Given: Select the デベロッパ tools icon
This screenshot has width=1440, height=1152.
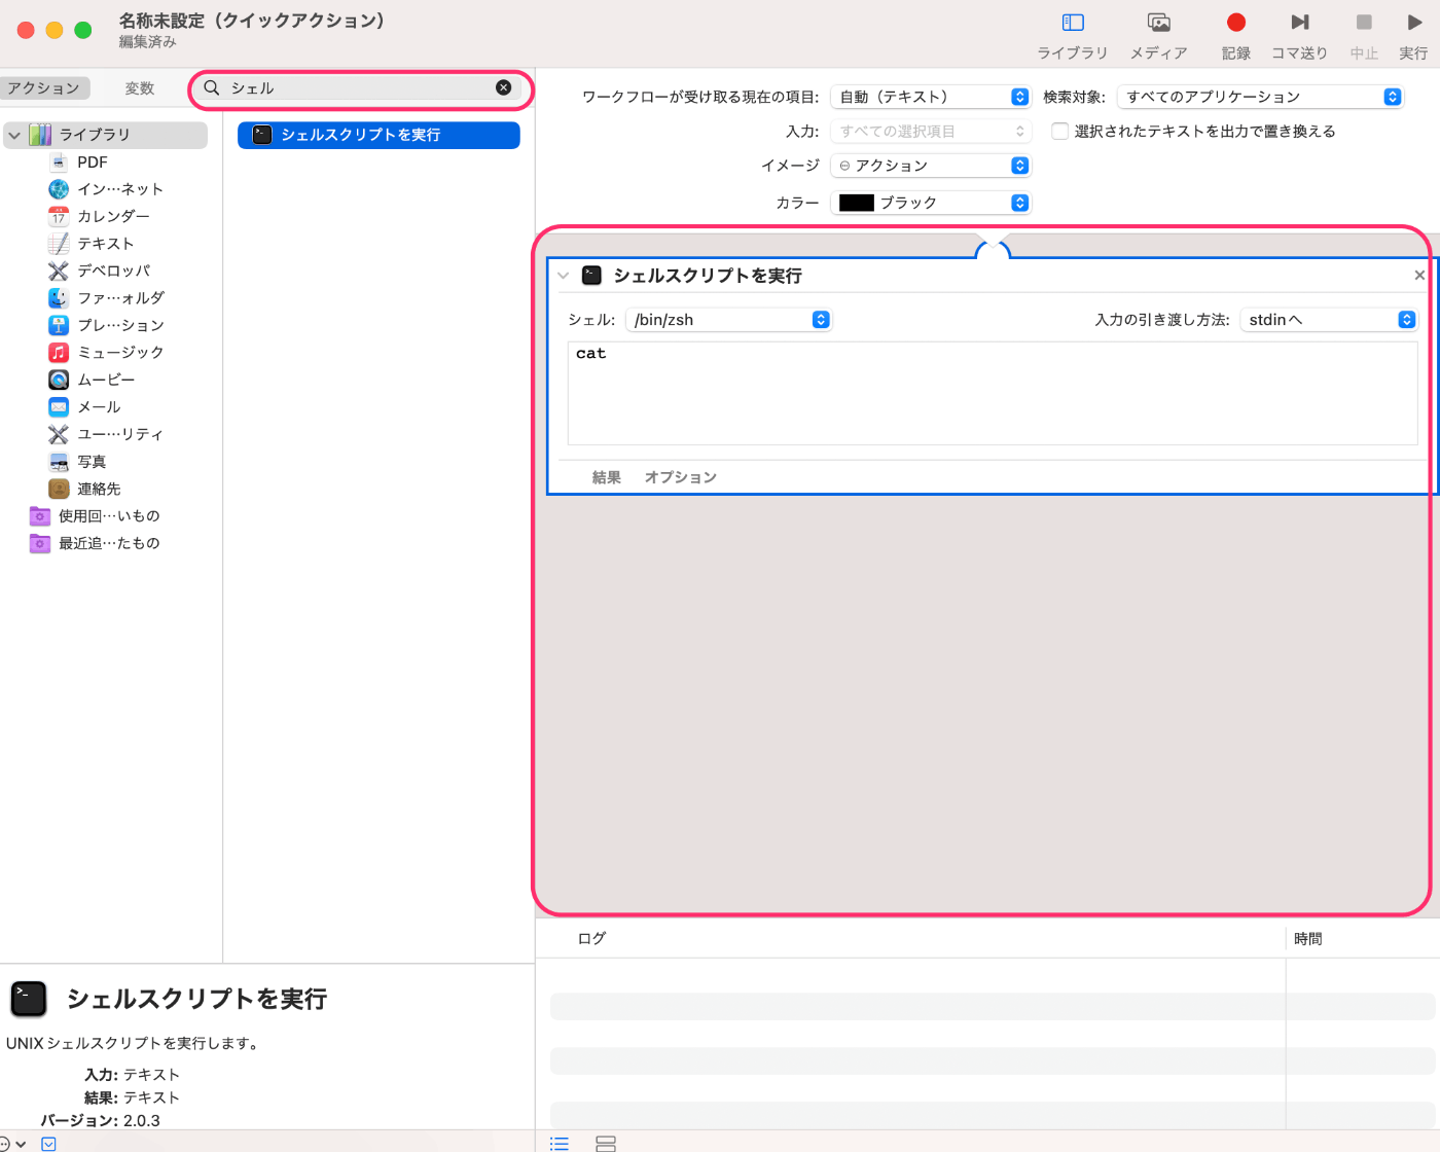Looking at the screenshot, I should (x=59, y=271).
